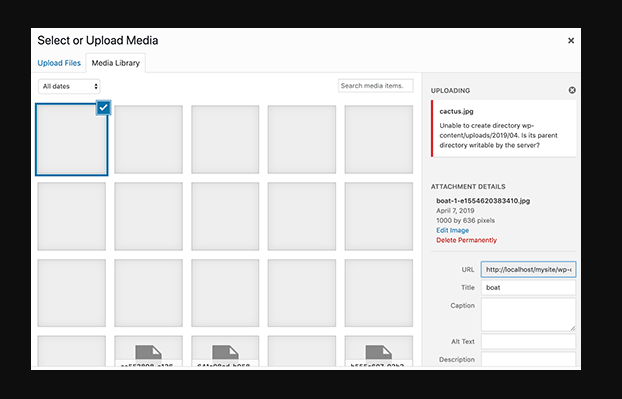Click the selected blue-bordered media thumbnail
This screenshot has width=622, height=399.
[71, 140]
